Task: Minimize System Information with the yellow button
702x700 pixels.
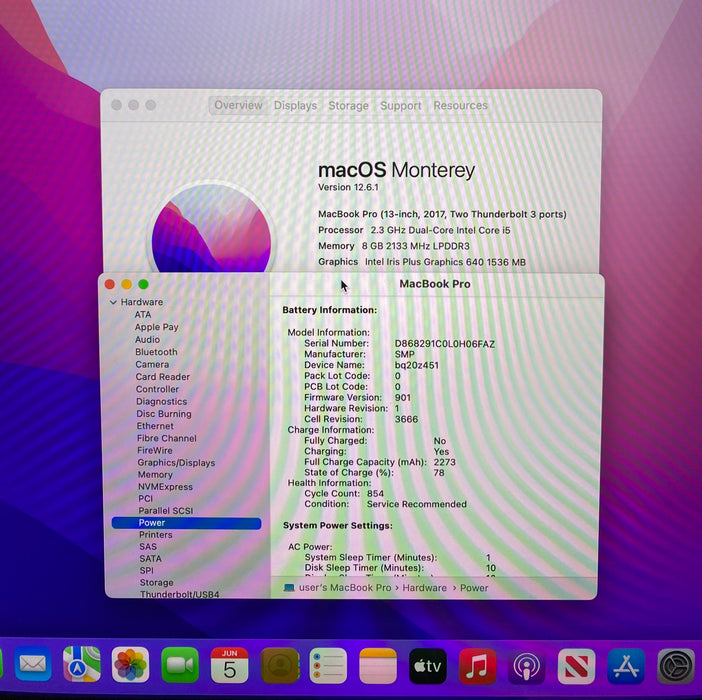Action: (127, 284)
